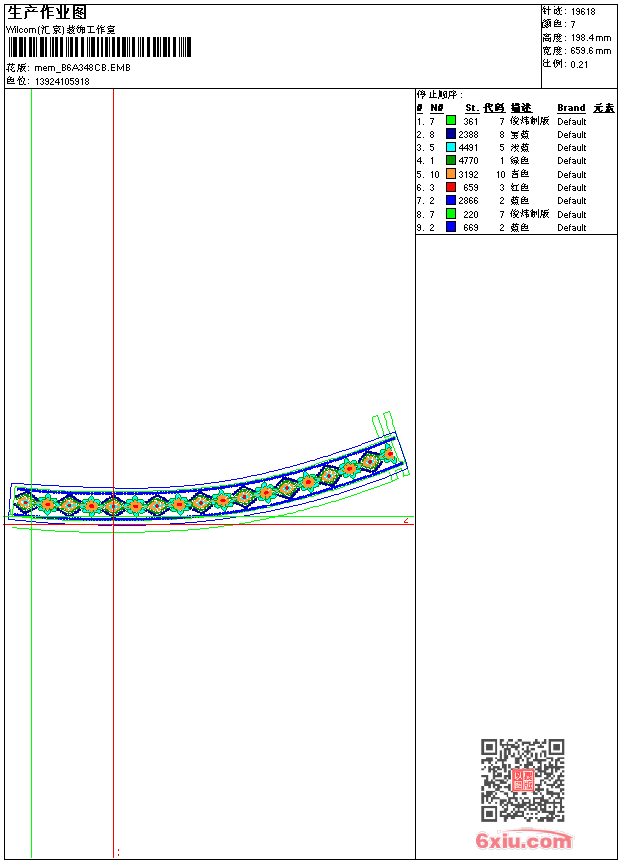Click the Brand column header
Image resolution: width=620 pixels, height=860 pixels.
[571, 108]
